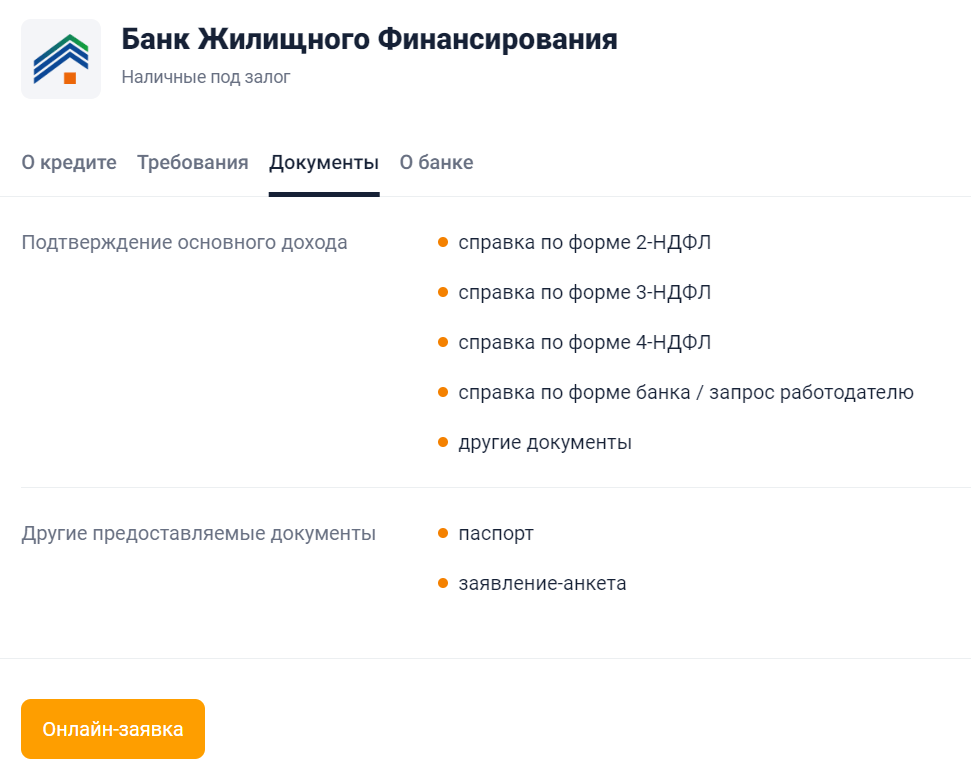The width and height of the screenshot is (971, 775).
Task: Click «другие документы» list item
Action: (x=545, y=442)
